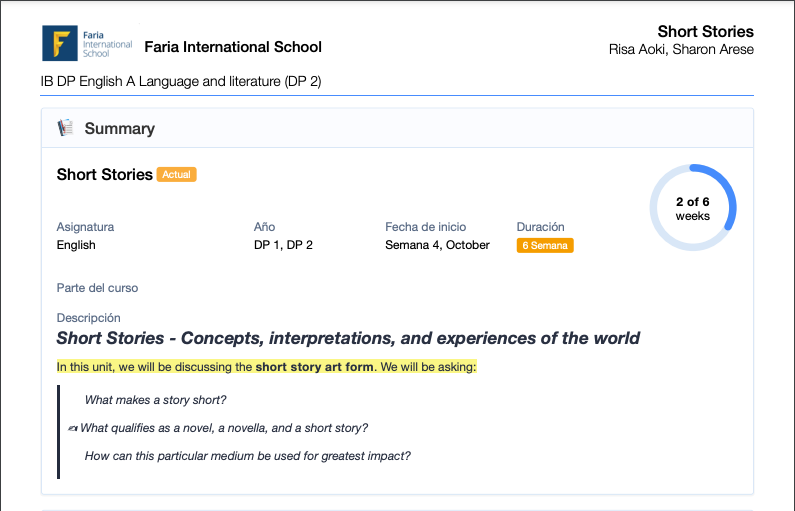795x511 pixels.
Task: Click the '6 Semana' duration badge
Action: (544, 245)
